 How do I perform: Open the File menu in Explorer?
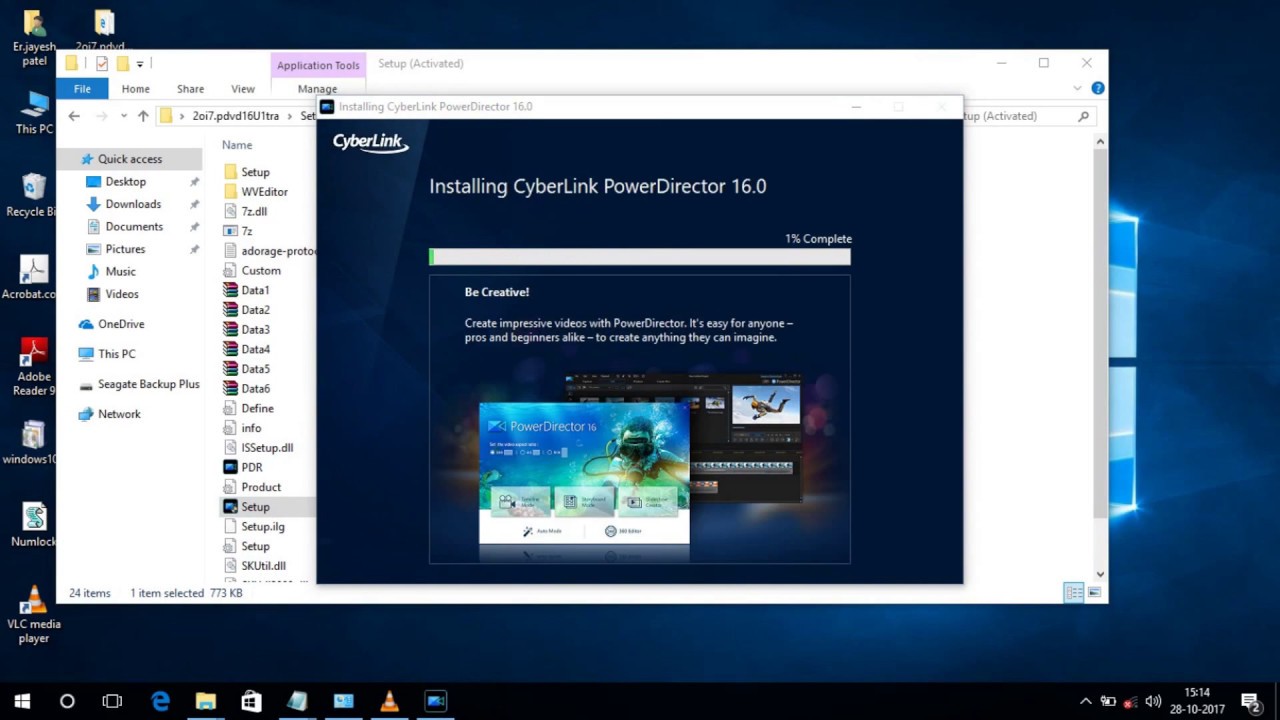[82, 88]
